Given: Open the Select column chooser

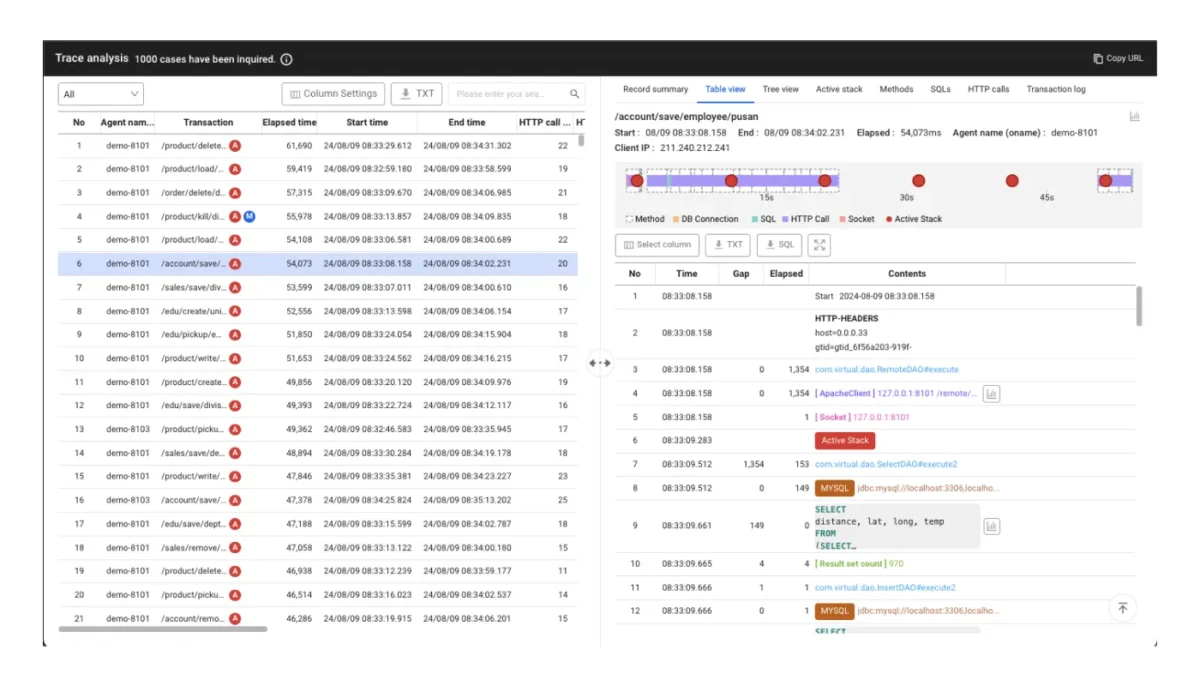Looking at the screenshot, I should (x=657, y=245).
